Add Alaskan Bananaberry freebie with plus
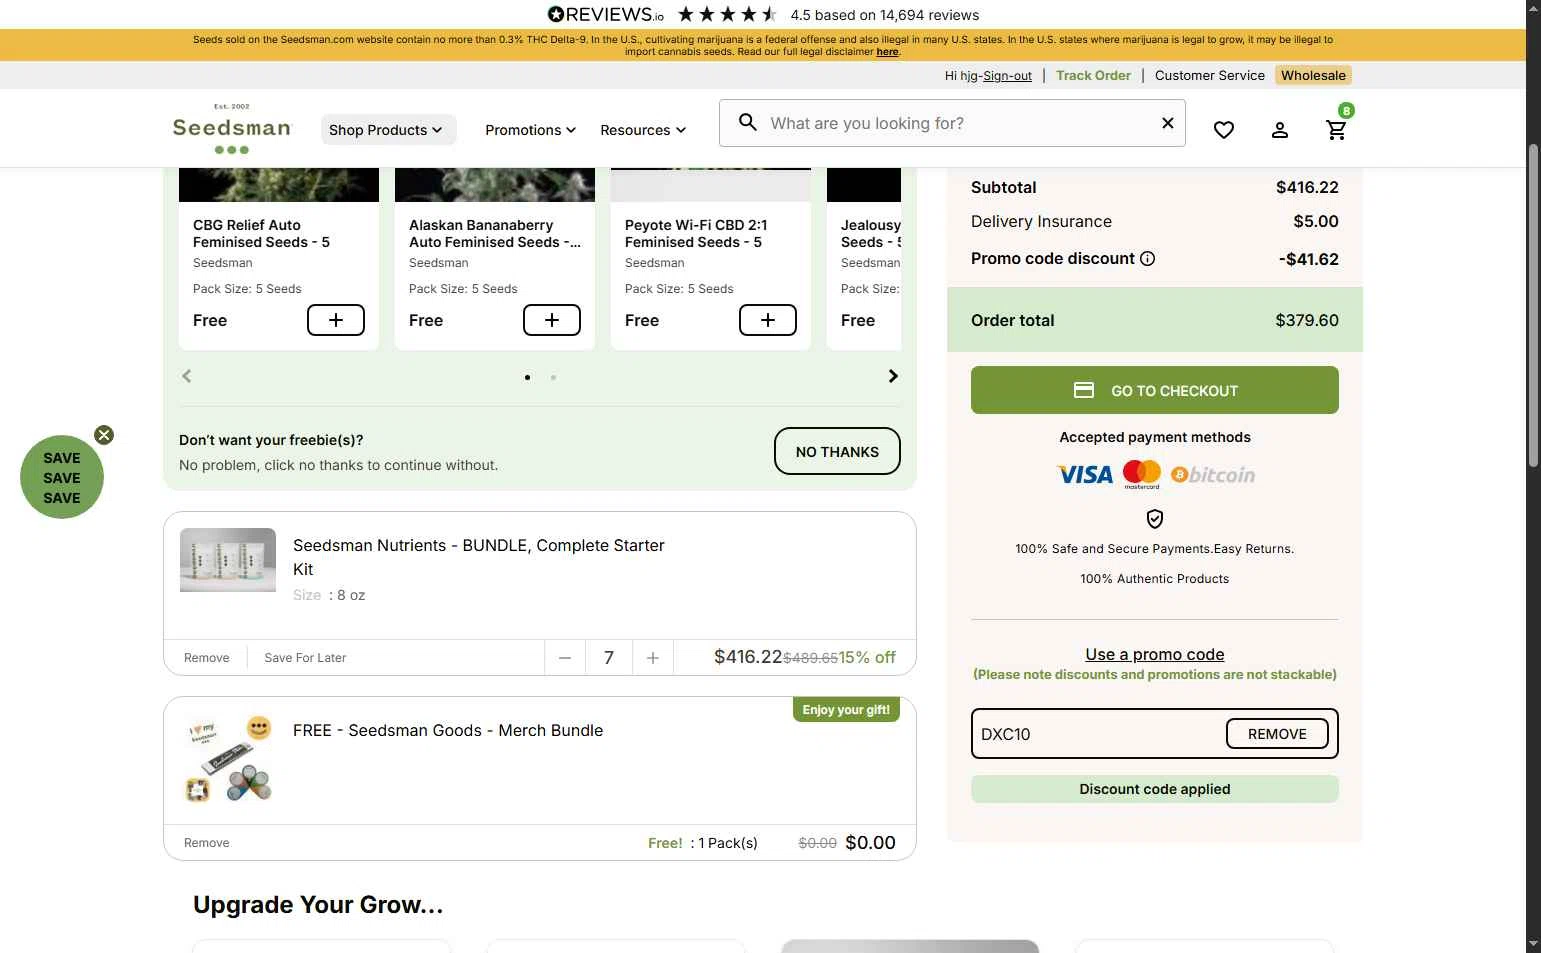The width and height of the screenshot is (1541, 953). pos(552,320)
